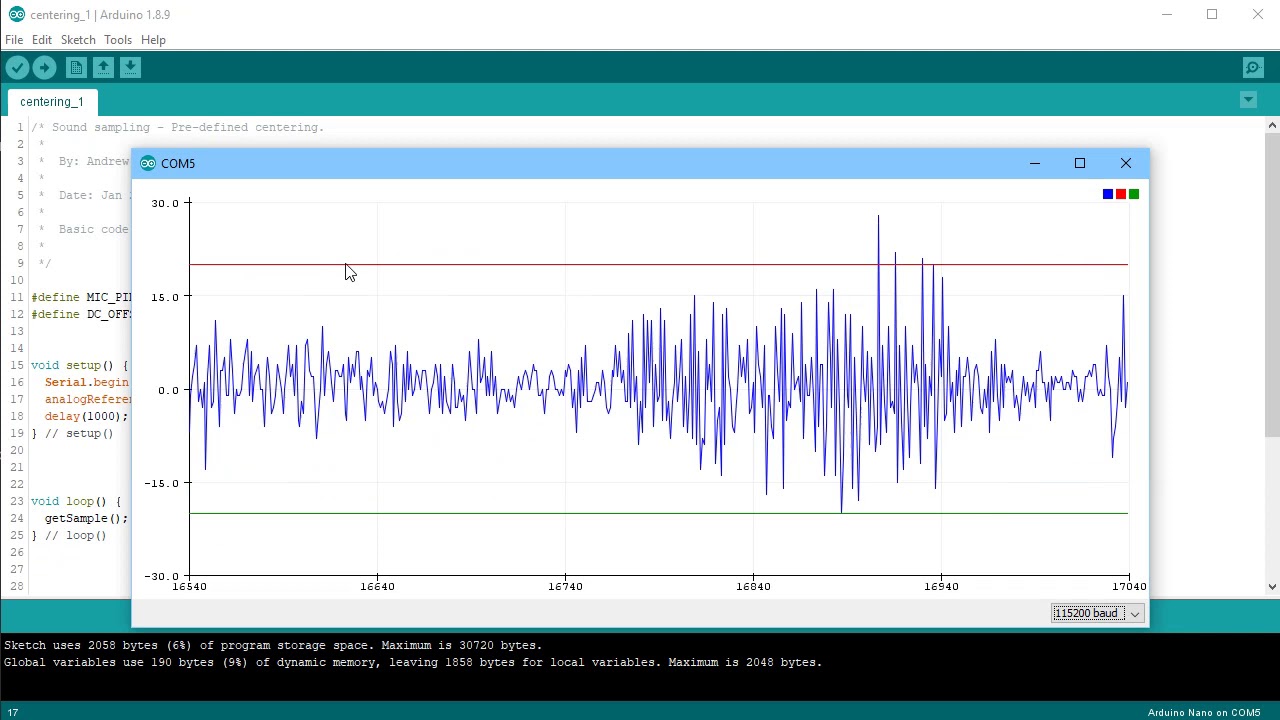Click the -30.0 y-axis label in plotter

161,576
